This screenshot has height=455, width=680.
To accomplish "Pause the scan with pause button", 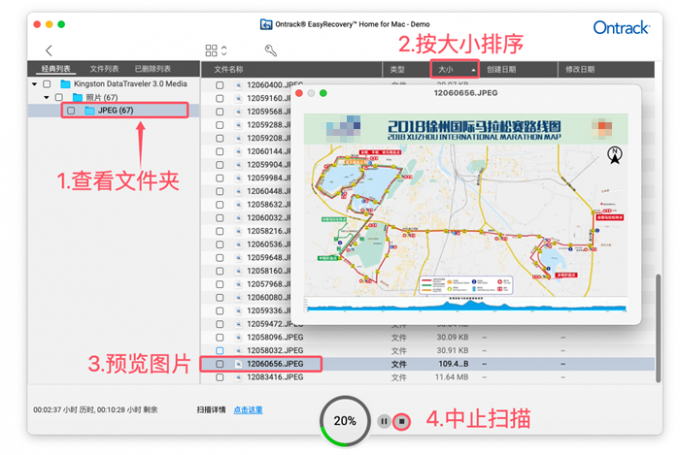I will 384,421.
